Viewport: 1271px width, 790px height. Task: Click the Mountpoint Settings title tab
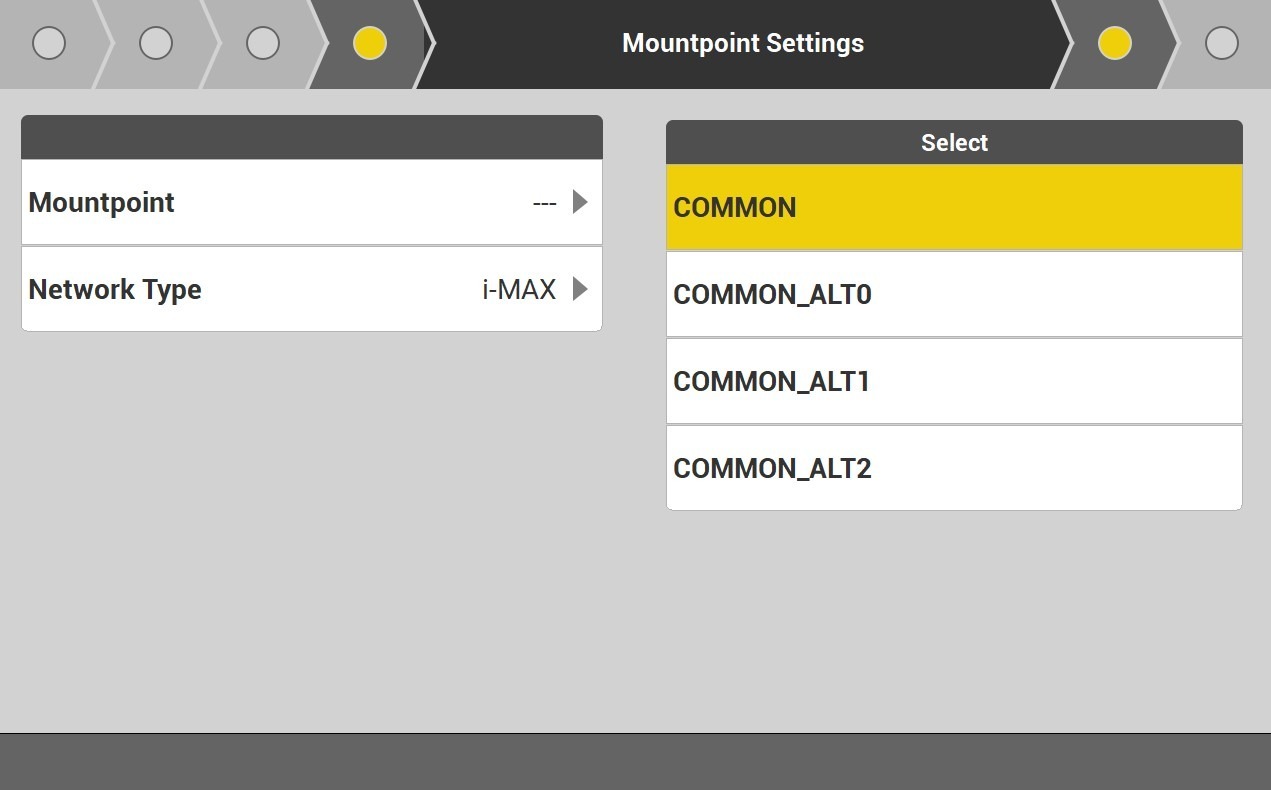click(742, 43)
